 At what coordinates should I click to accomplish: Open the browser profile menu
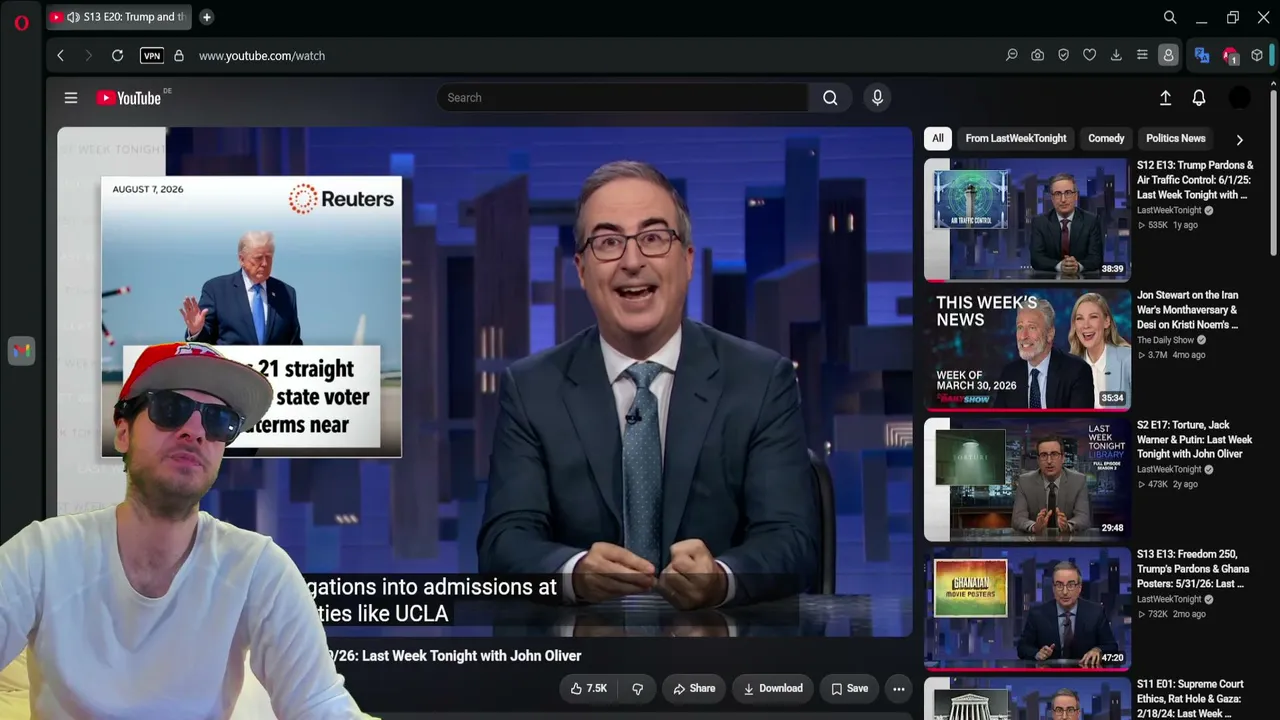click(x=1167, y=56)
